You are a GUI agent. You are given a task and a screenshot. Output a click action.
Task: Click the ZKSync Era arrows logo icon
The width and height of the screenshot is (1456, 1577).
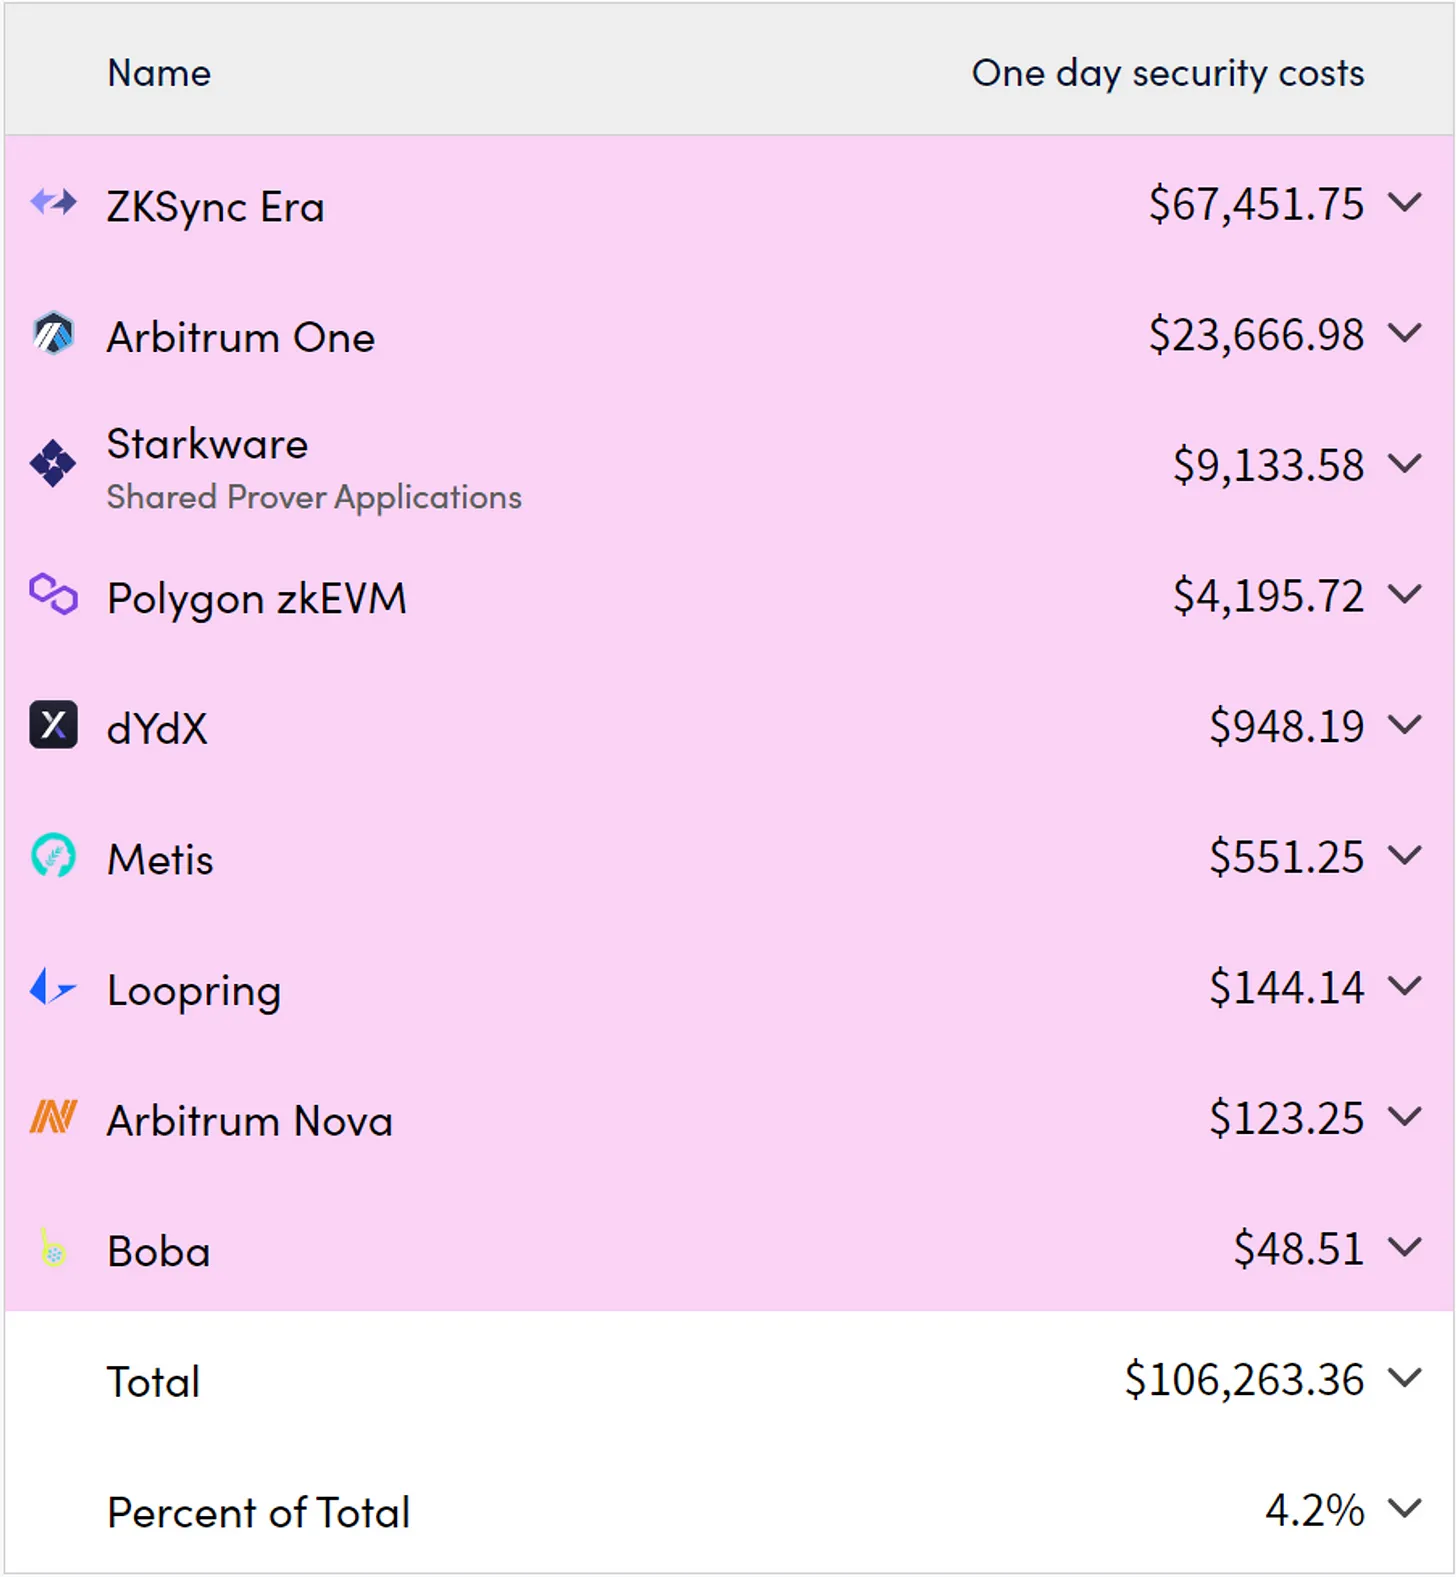(x=53, y=203)
